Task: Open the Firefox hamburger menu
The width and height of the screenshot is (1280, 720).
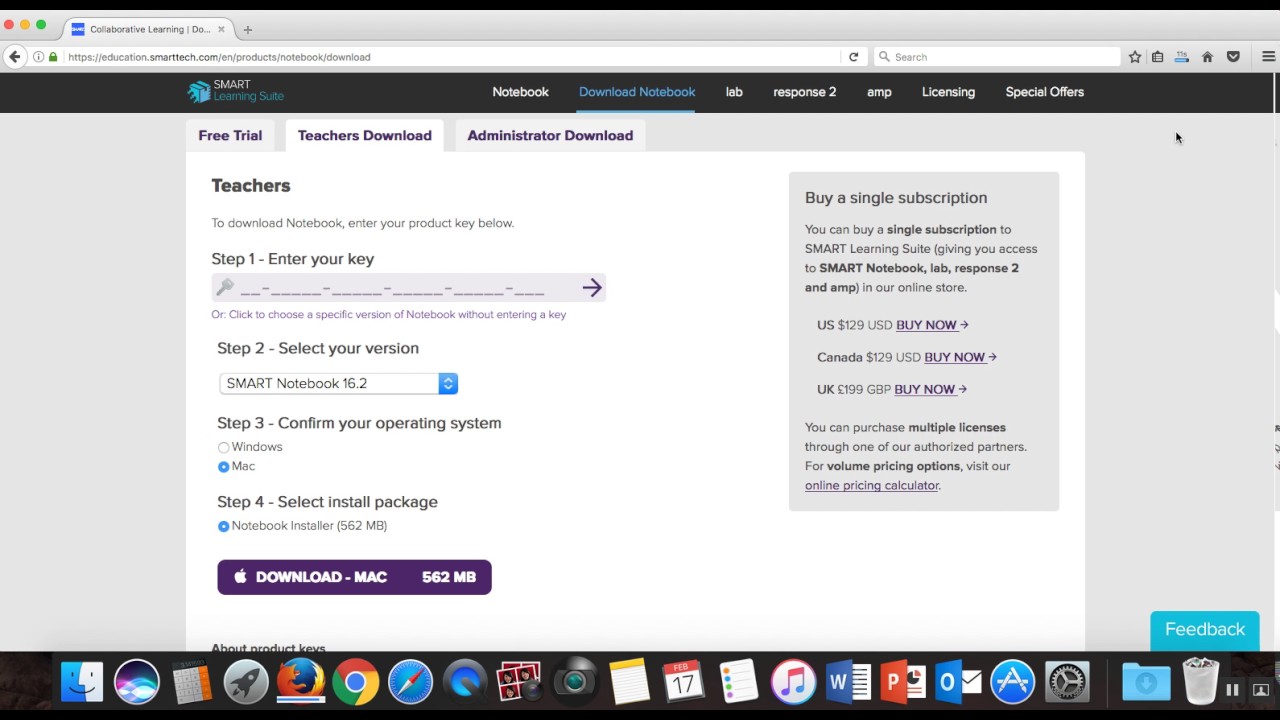Action: click(1268, 57)
